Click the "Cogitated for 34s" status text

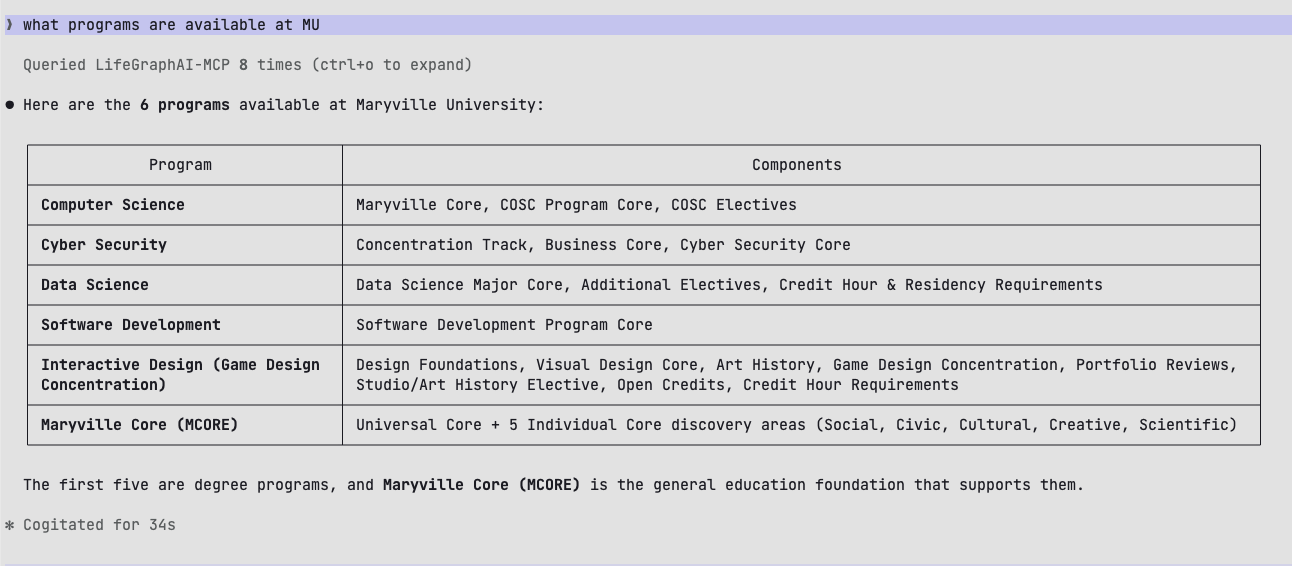[99, 525]
